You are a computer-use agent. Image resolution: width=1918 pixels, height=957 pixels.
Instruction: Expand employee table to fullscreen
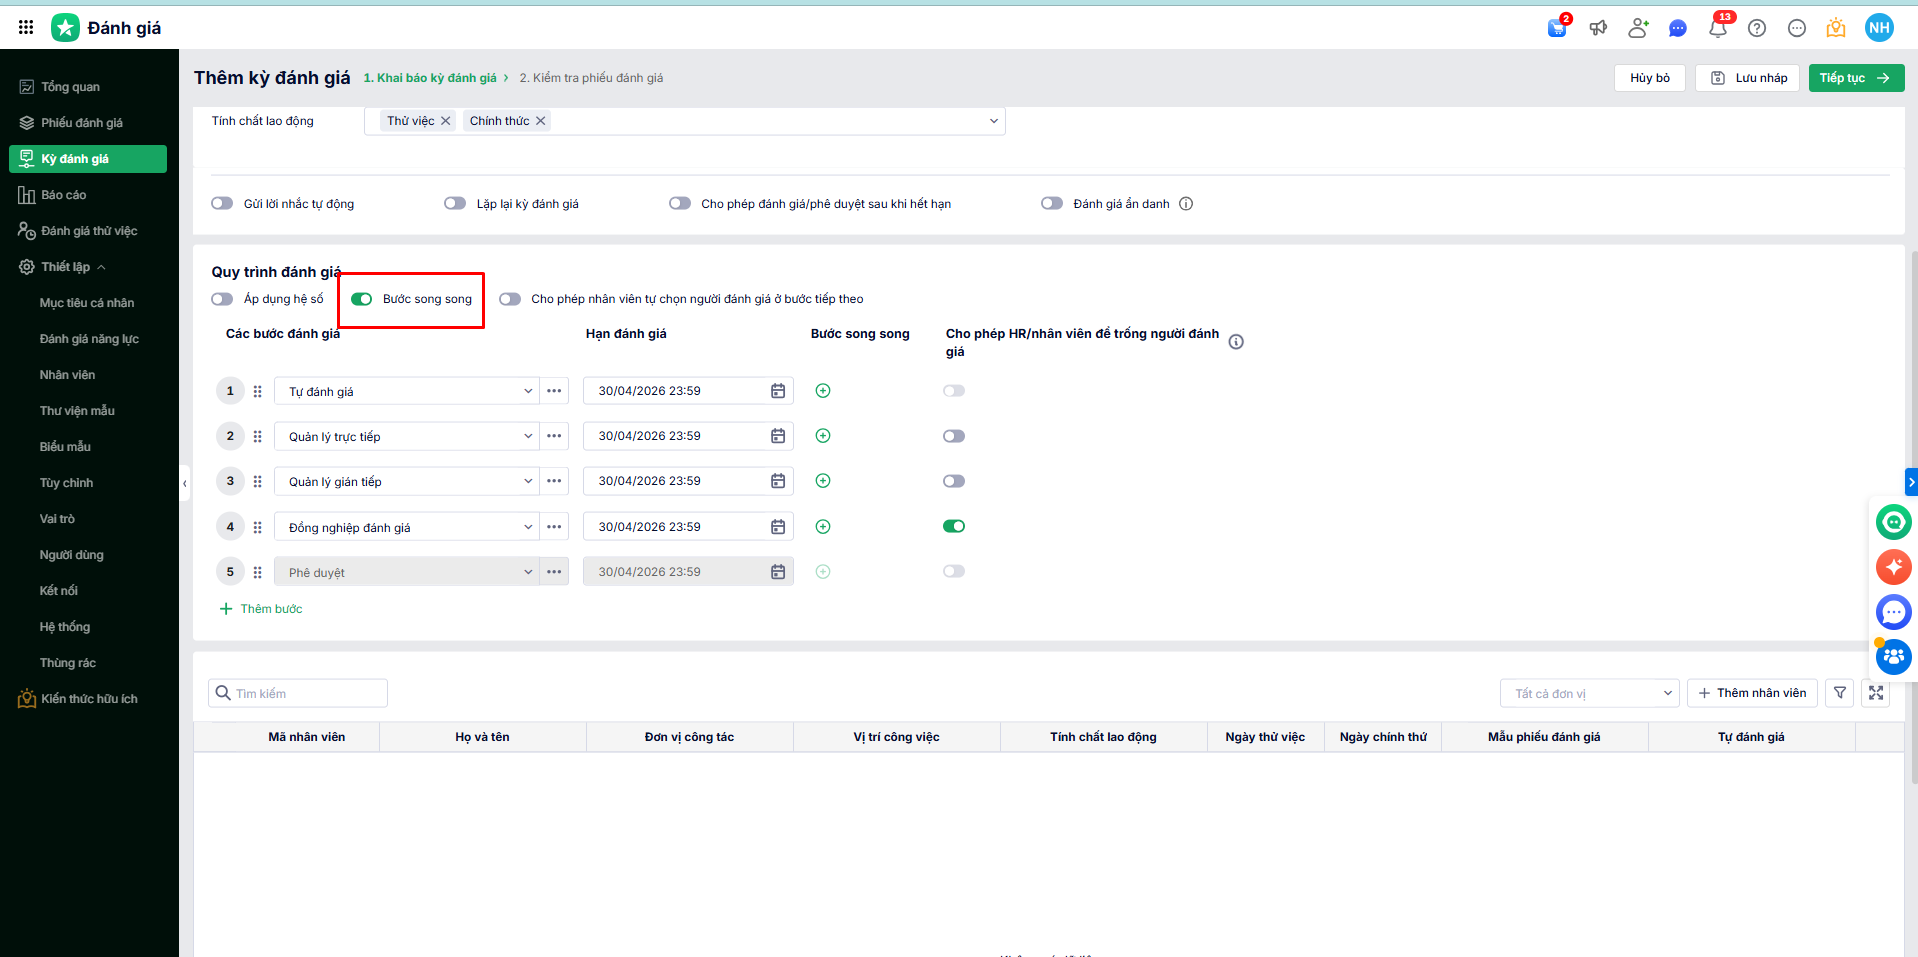tap(1876, 693)
